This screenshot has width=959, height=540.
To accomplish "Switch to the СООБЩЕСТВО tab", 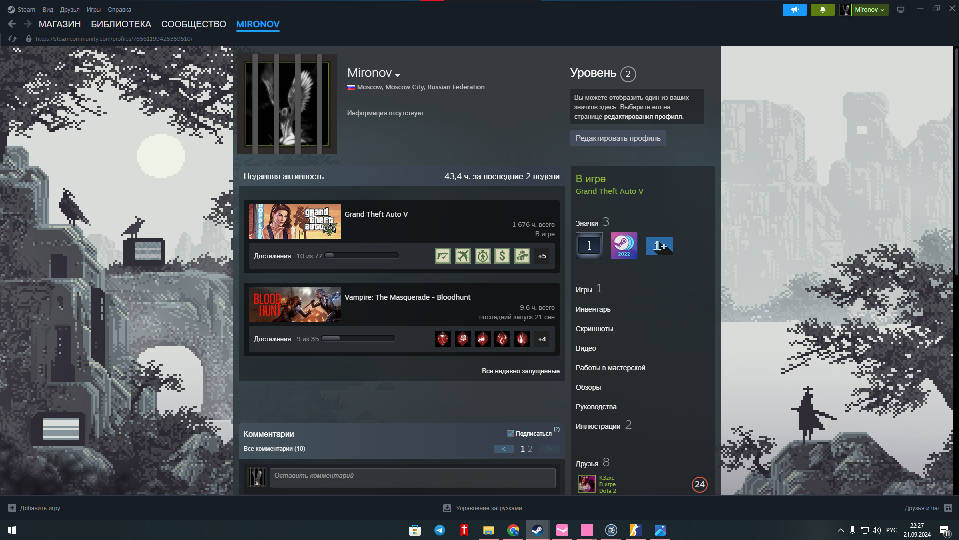I will point(194,24).
